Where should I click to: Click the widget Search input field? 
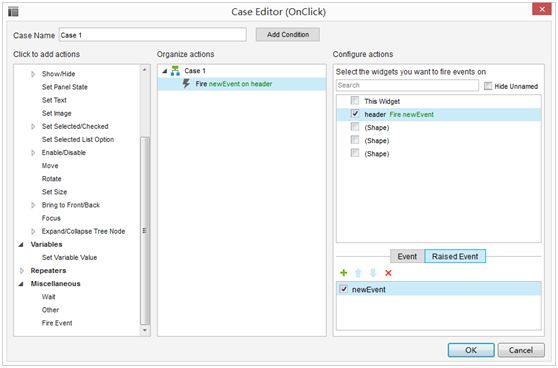point(407,85)
